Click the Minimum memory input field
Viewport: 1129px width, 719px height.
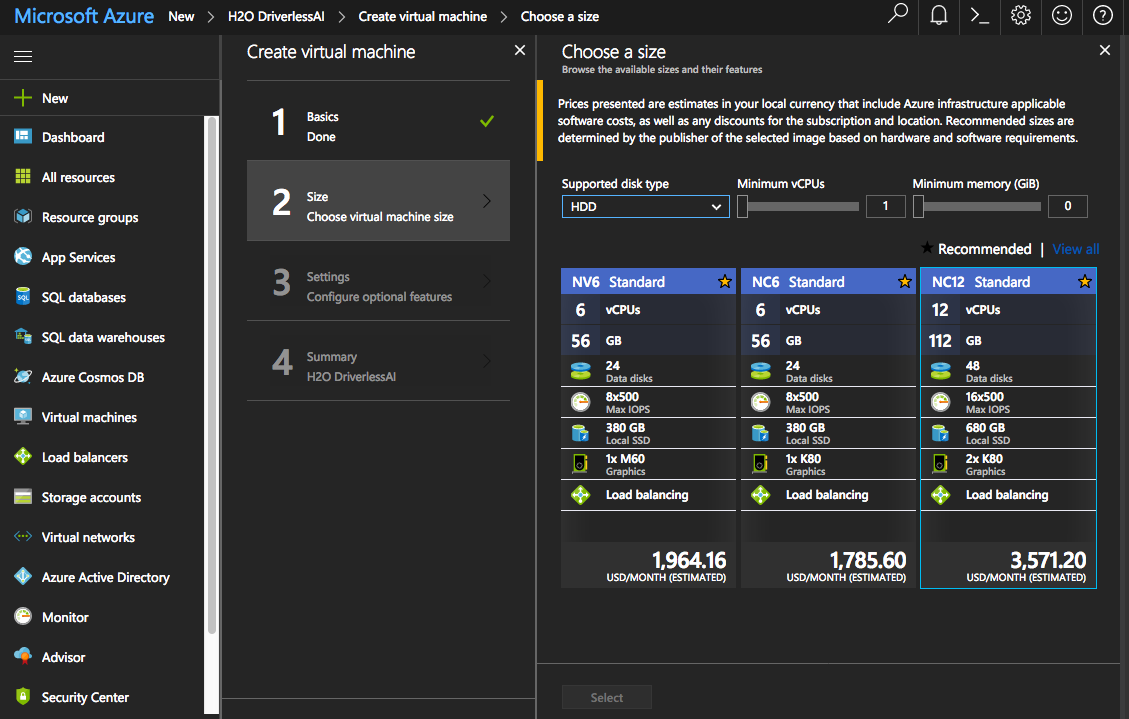(x=1067, y=206)
